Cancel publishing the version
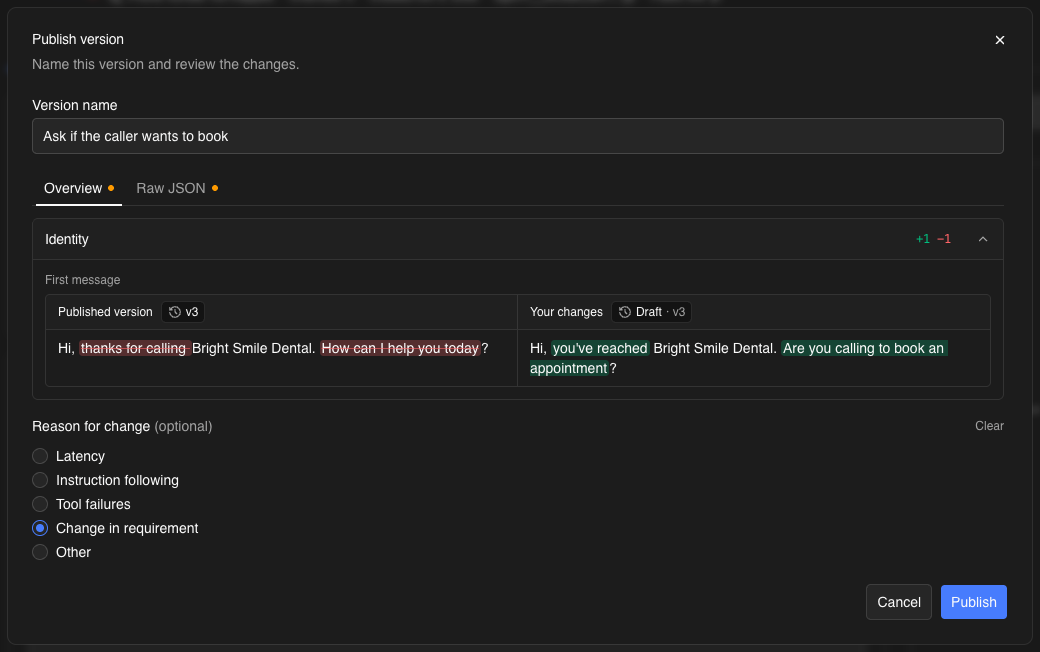The width and height of the screenshot is (1040, 652). click(x=899, y=602)
